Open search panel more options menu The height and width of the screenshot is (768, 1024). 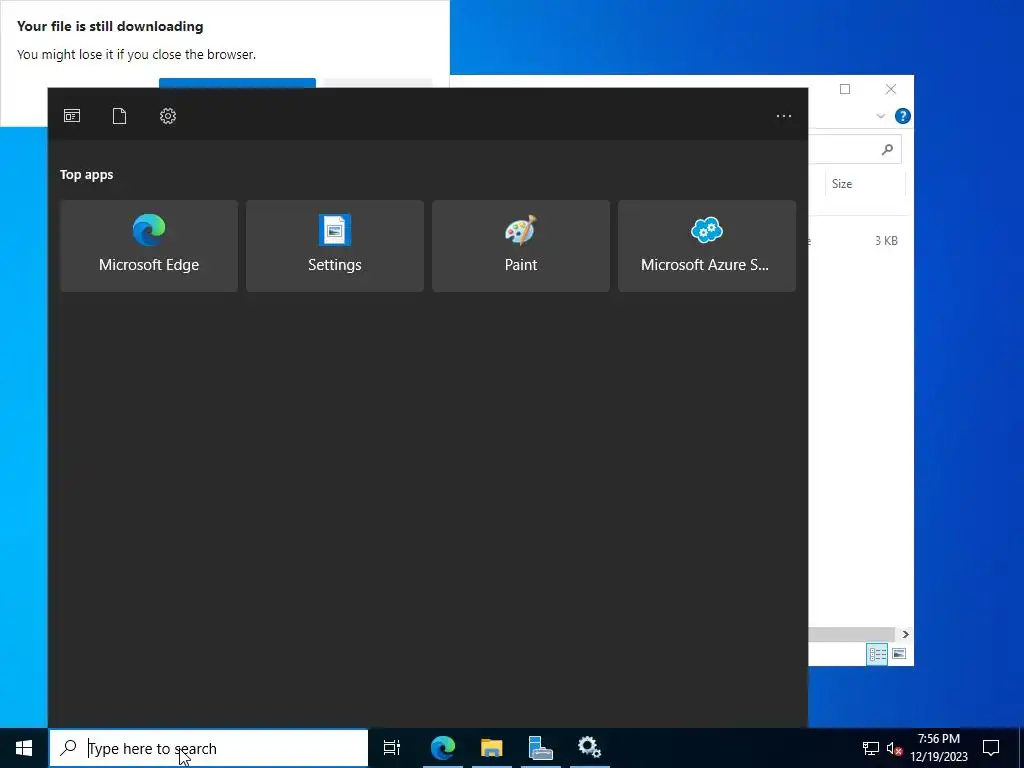[x=784, y=116]
